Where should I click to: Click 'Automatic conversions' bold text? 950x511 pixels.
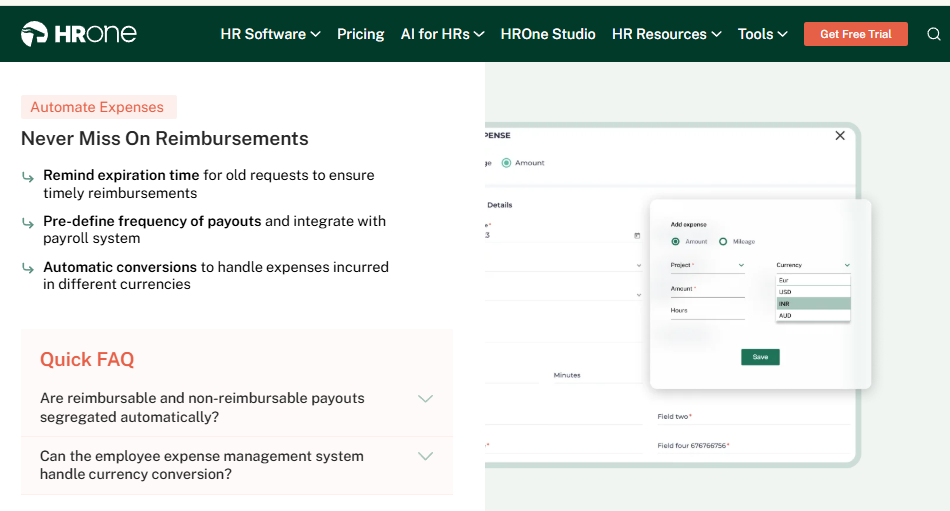tap(120, 267)
